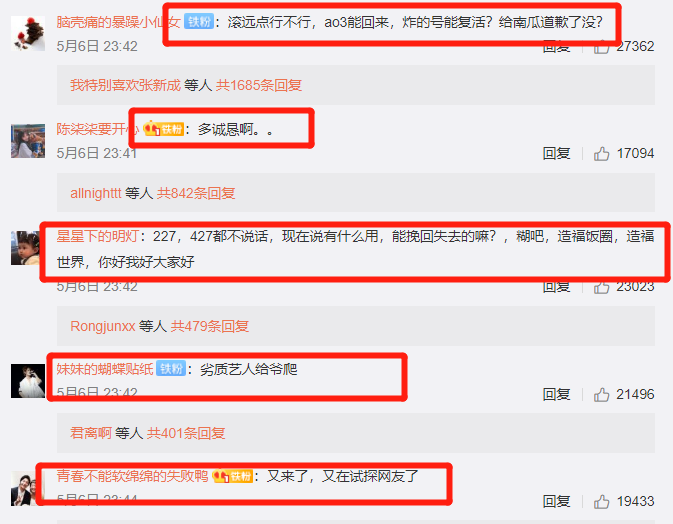The width and height of the screenshot is (673, 524).
Task: Click blue 铁粉 badge of 妹妹的蝴蝶贴纸
Action: click(171, 369)
